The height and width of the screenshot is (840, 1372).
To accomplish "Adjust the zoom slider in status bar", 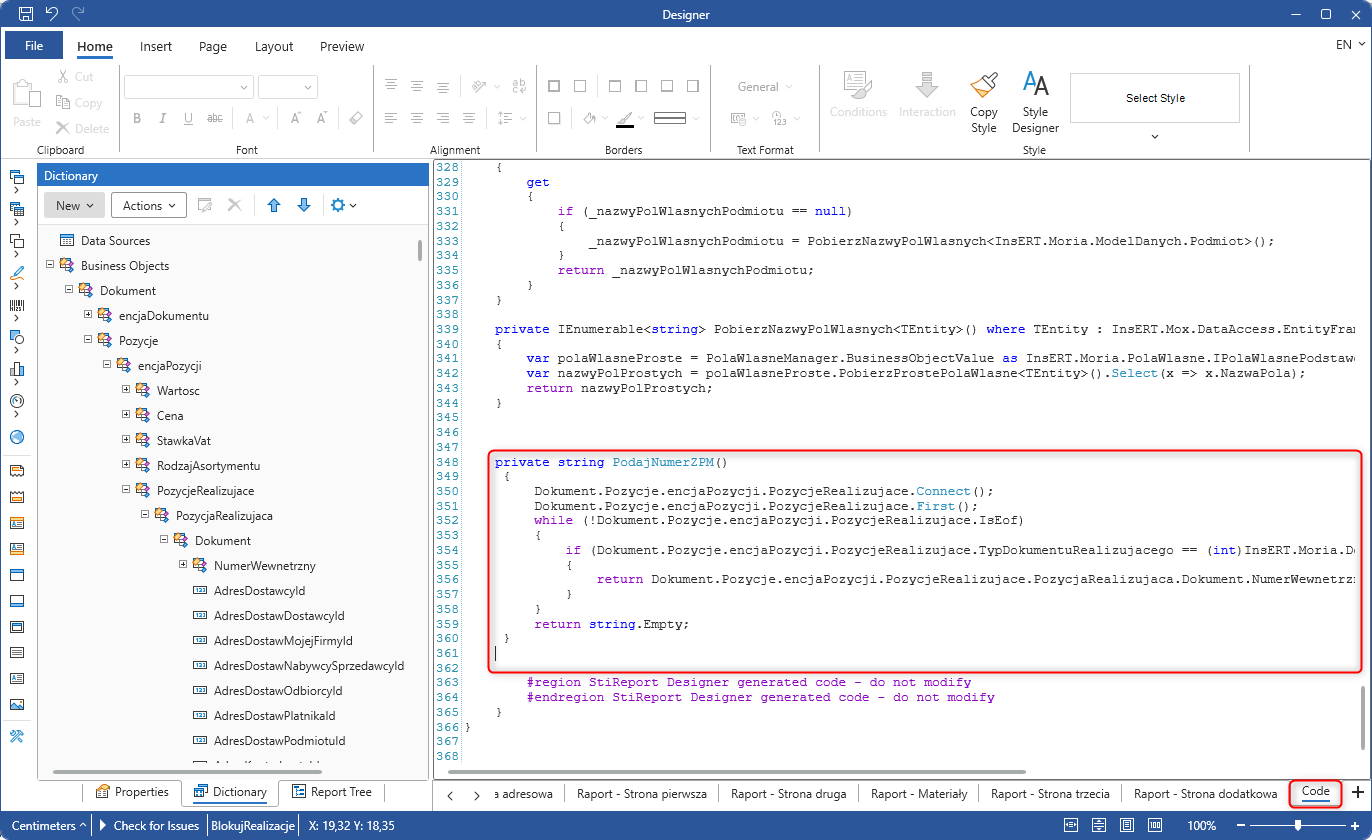I will coord(1298,826).
